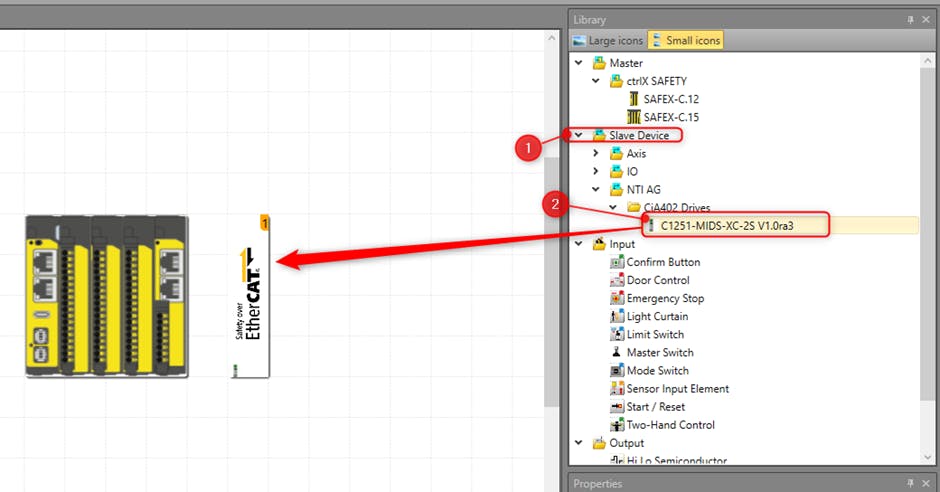Pin the Library panel
The width and height of the screenshot is (940, 492).
[x=910, y=20]
